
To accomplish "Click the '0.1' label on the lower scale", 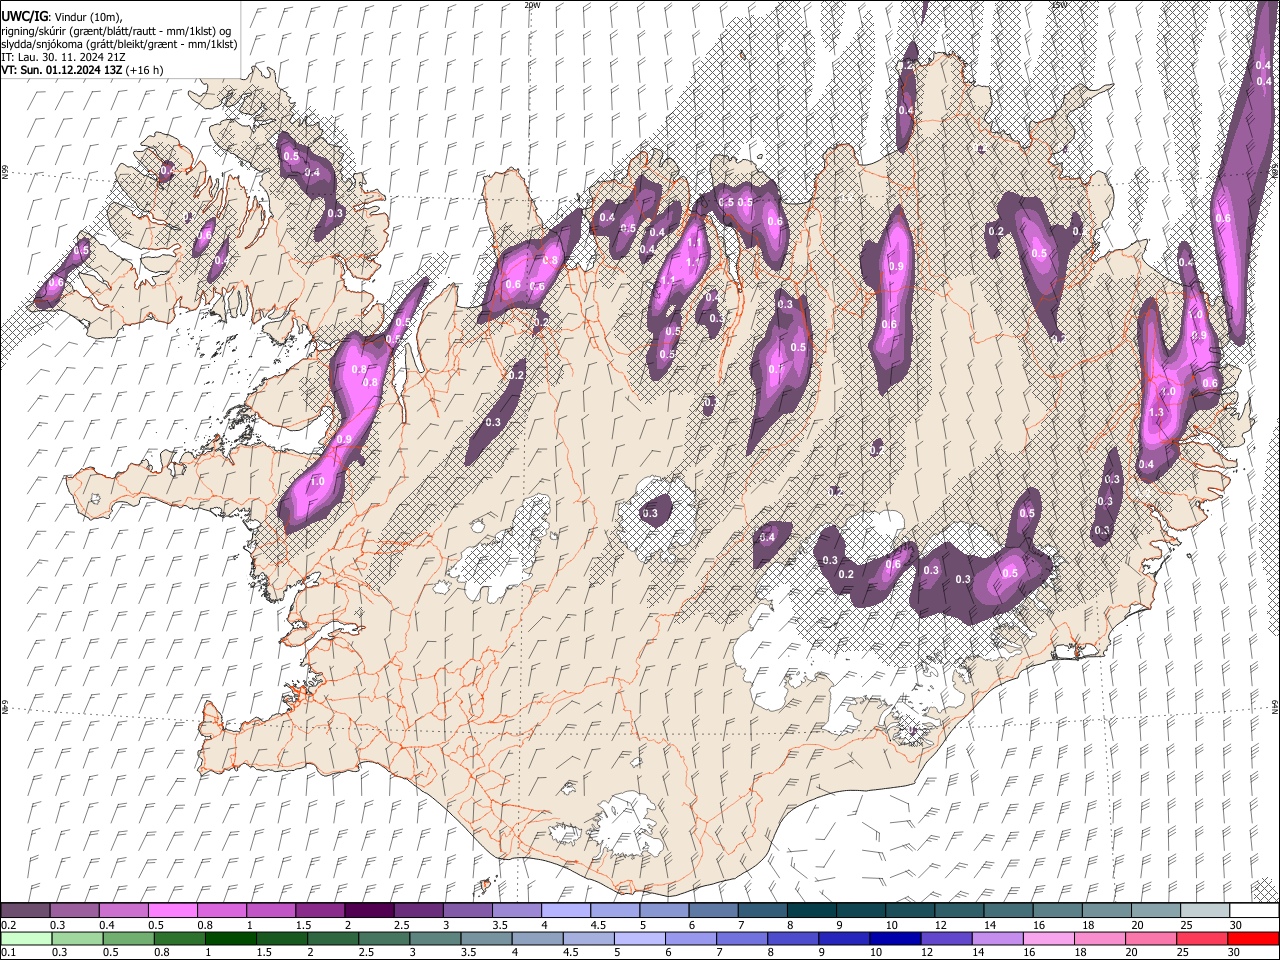I will [8, 952].
